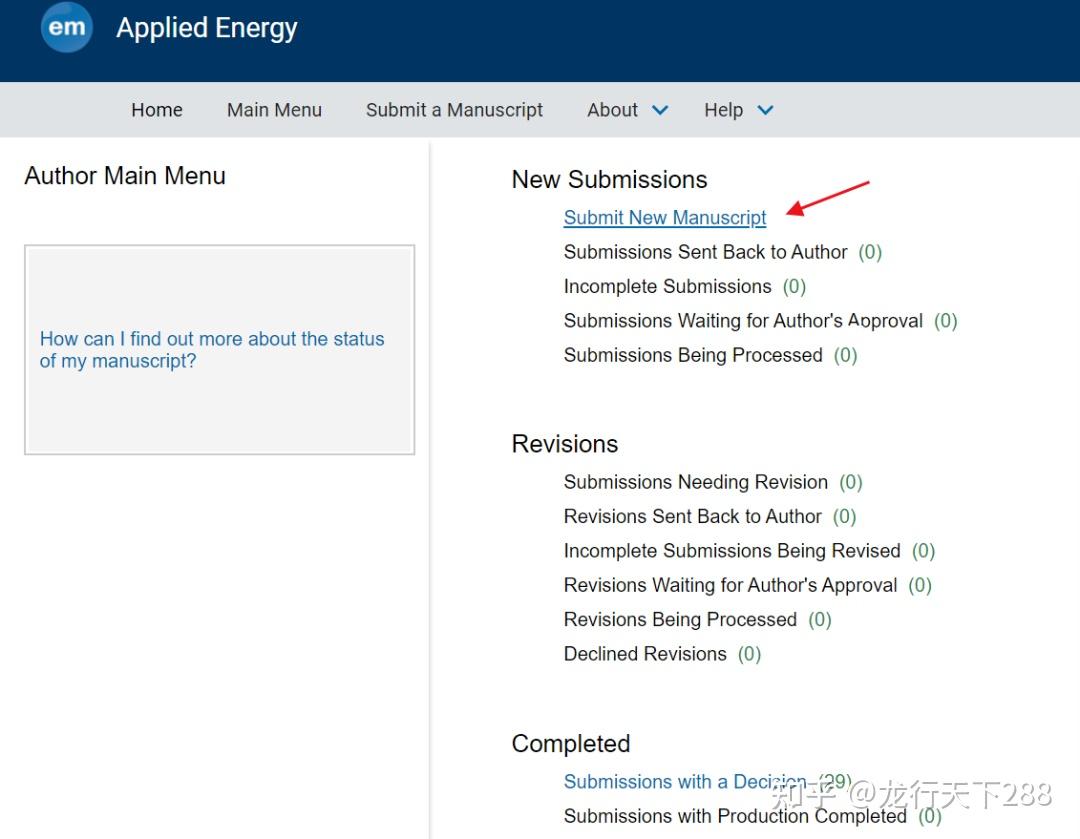View Submissions Being Processed
This screenshot has width=1080, height=839.
(693, 355)
